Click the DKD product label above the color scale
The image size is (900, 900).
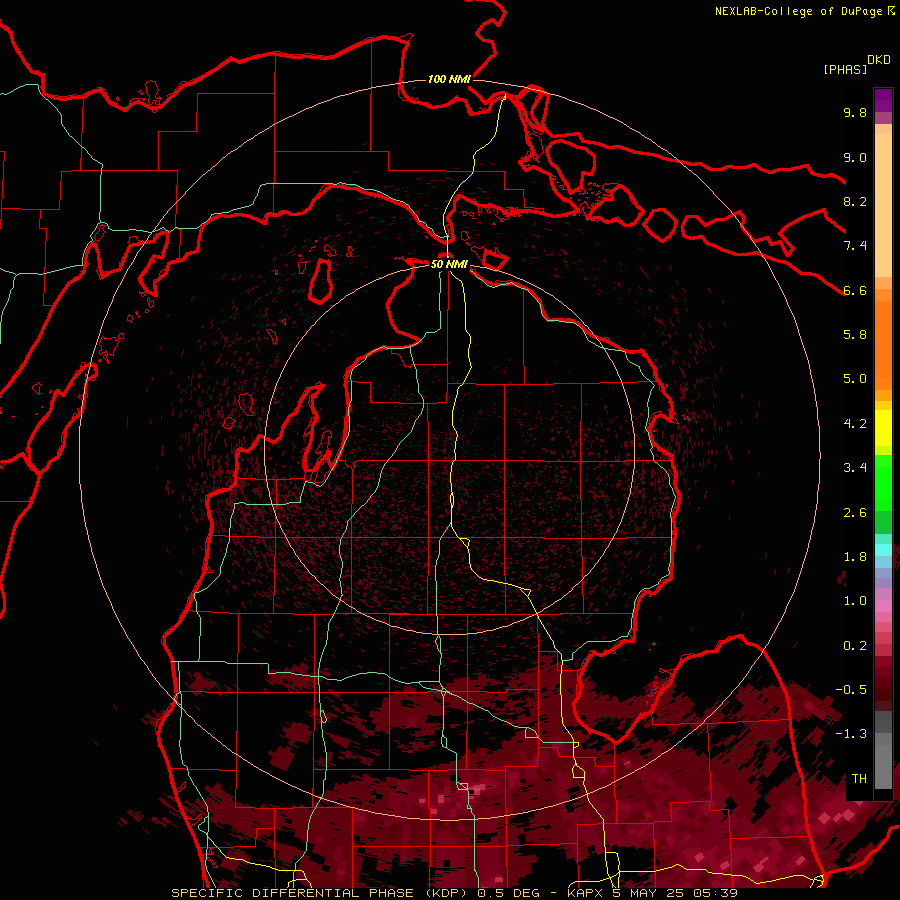[x=878, y=60]
